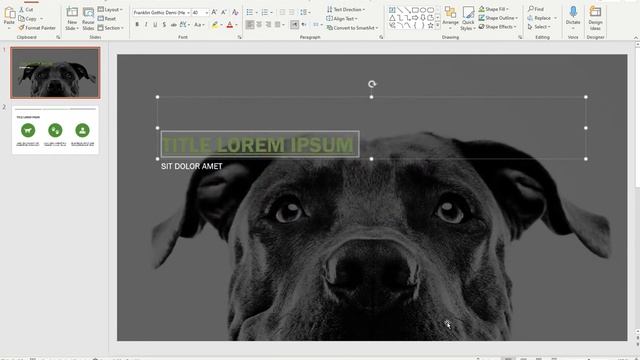
Task: Open the Layout dropdown
Action: [110, 9]
